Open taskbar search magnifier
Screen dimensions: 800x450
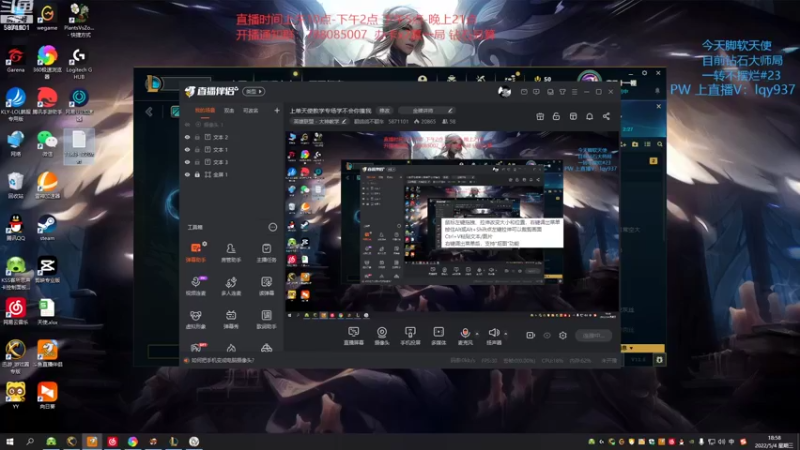[x=30, y=441]
